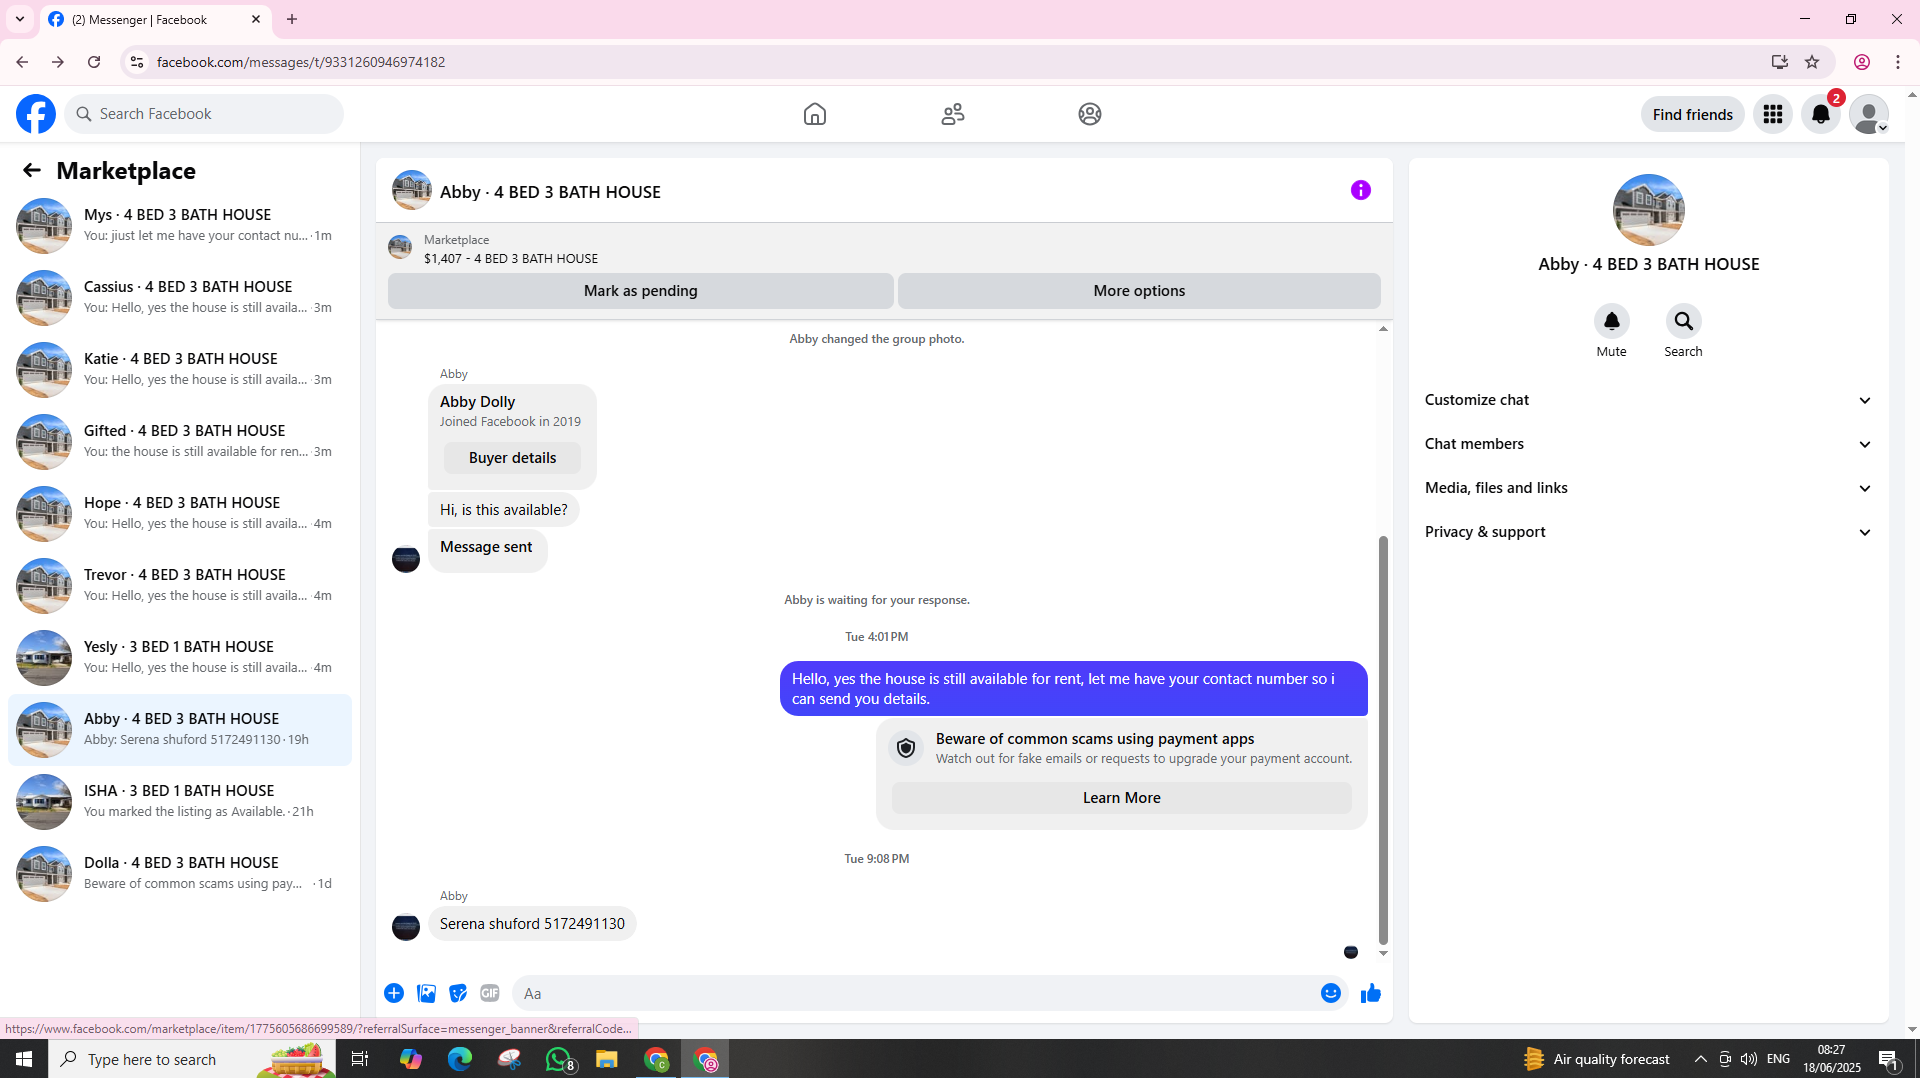Open the Friends icon in top navigation
The image size is (1920, 1078).
pos(953,114)
